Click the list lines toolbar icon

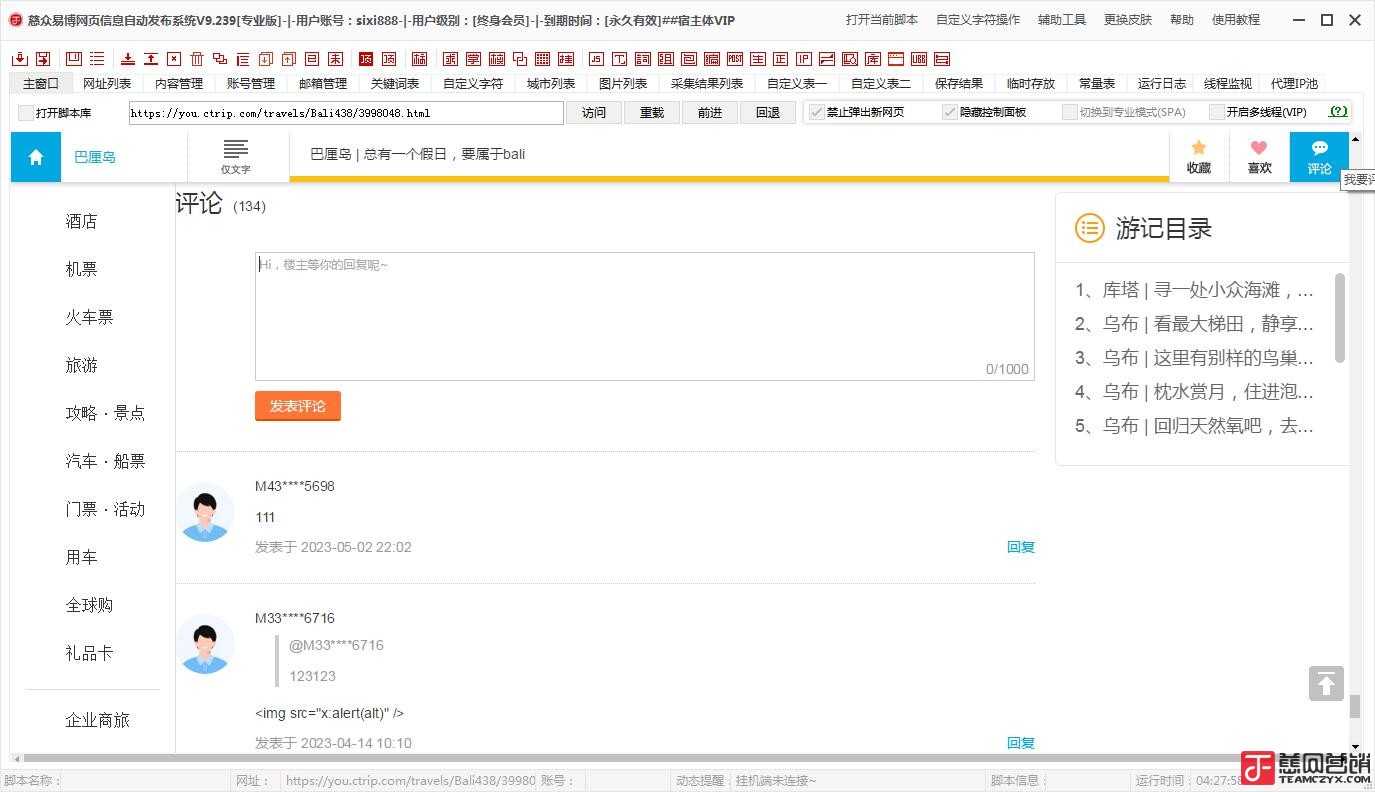point(97,59)
